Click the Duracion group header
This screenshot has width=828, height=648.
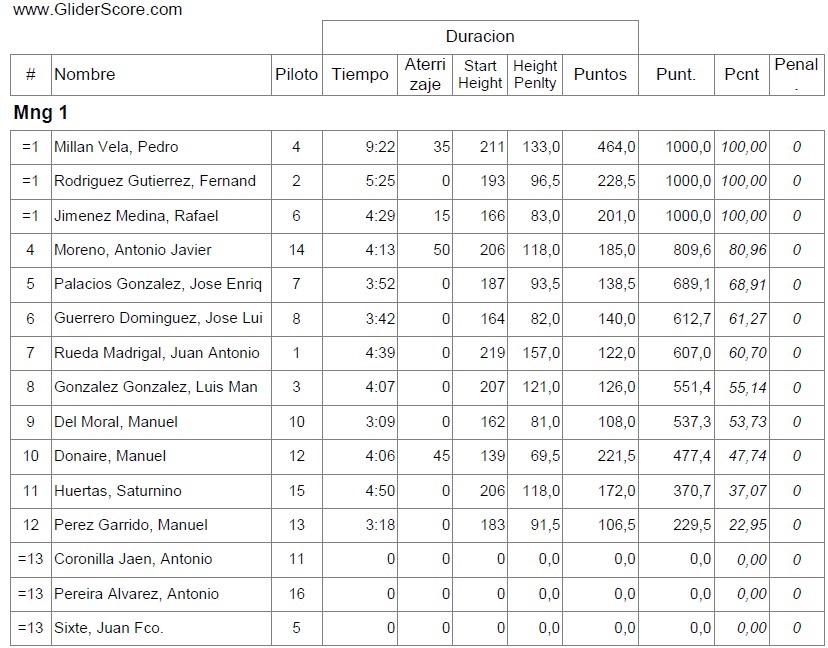(x=480, y=36)
